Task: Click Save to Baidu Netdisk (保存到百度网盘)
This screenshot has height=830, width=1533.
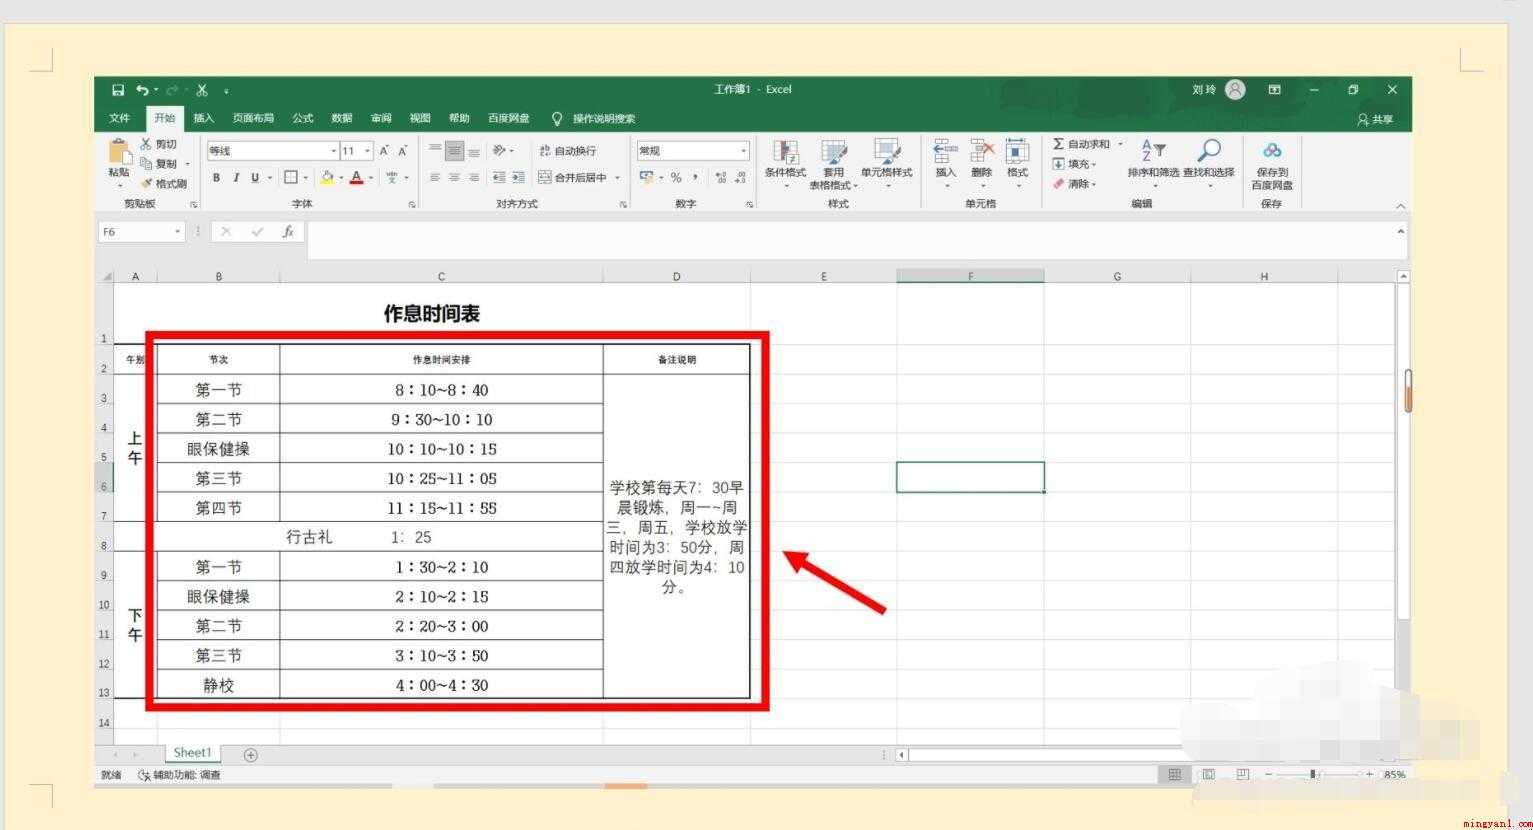Action: point(1272,165)
